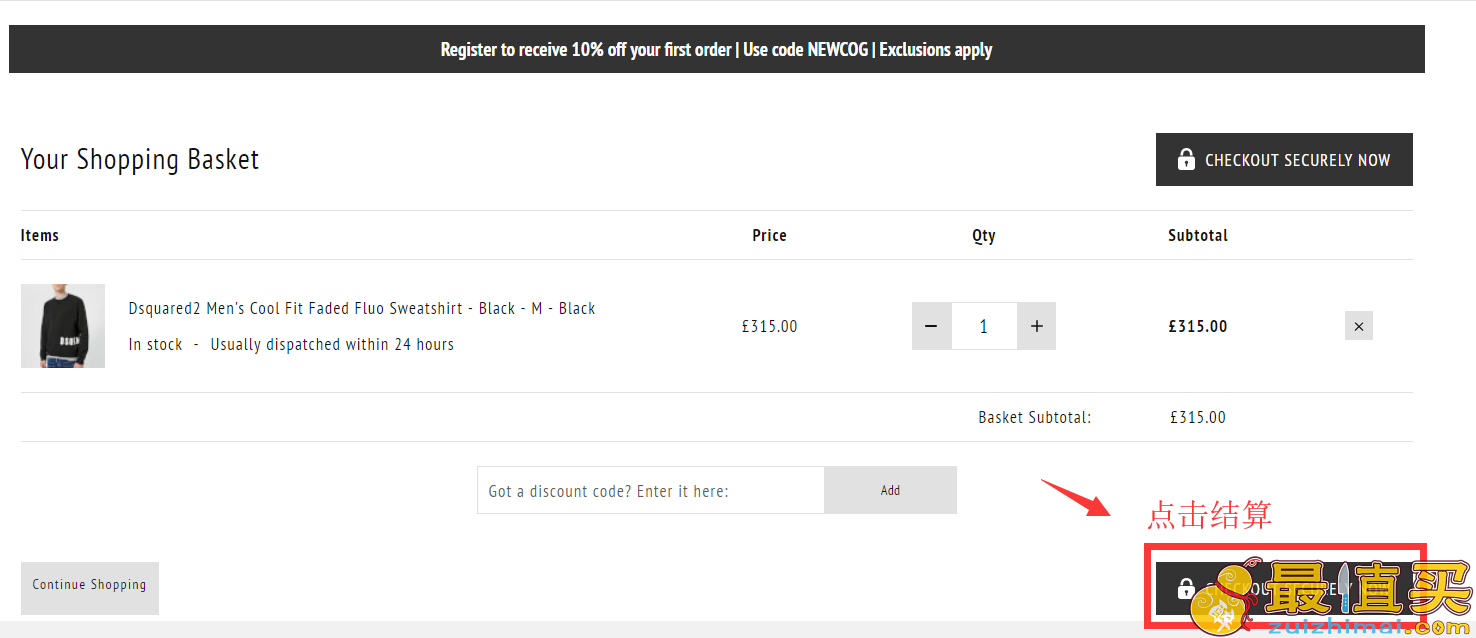Click the Add discount code button
This screenshot has height=638, width=1476.
(x=890, y=490)
